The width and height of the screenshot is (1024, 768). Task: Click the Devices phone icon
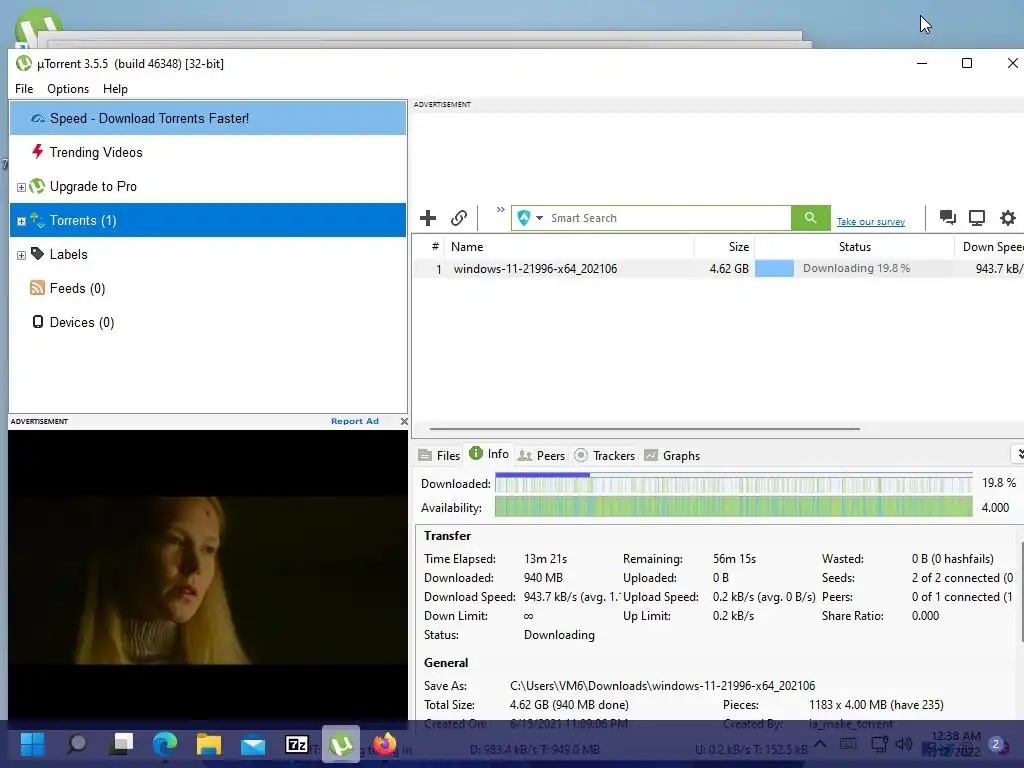[x=38, y=322]
